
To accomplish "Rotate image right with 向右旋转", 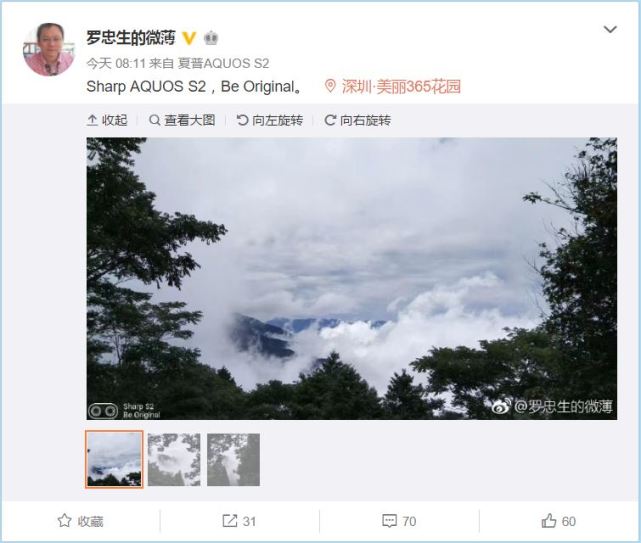I will [x=358, y=120].
